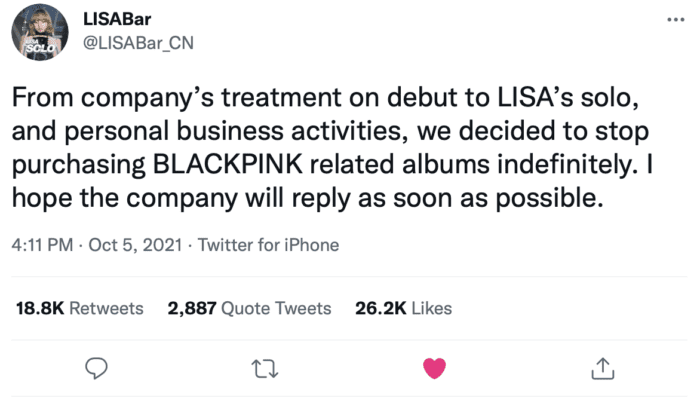The image size is (700, 404).
Task: Click the 26.2K like count number
Action: tap(381, 308)
